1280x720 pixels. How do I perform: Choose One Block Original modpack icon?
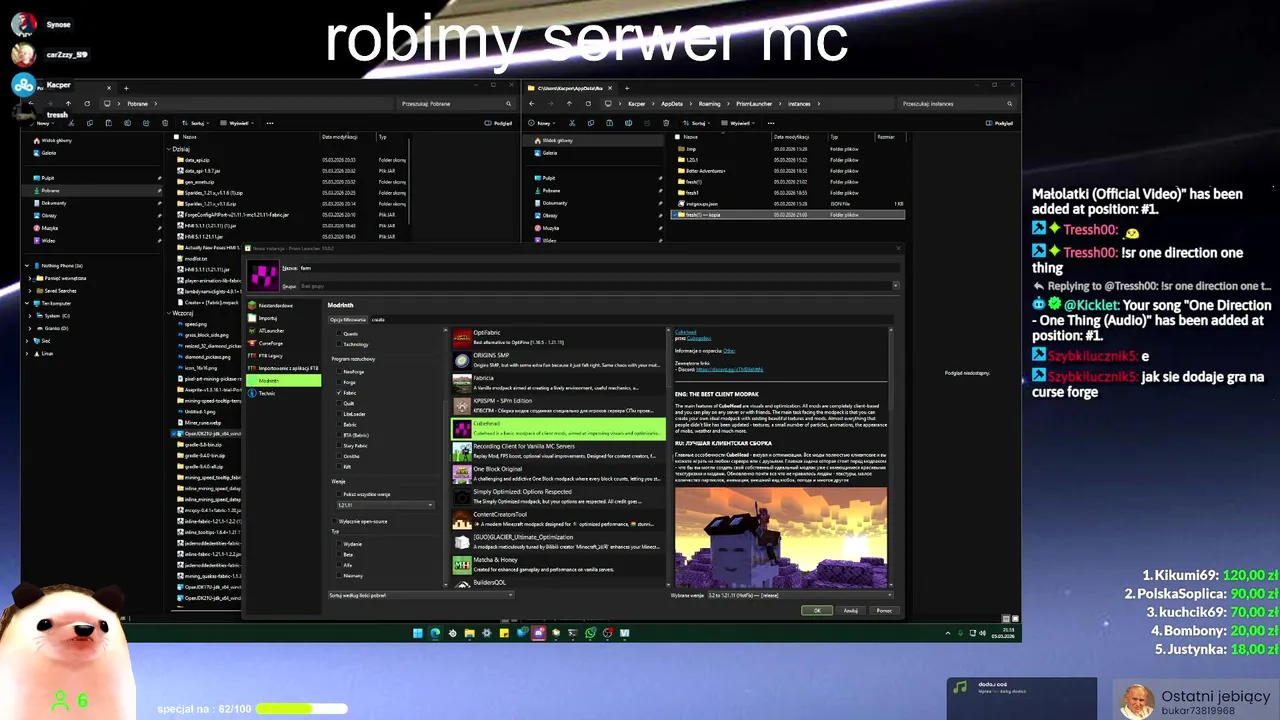(x=461, y=474)
